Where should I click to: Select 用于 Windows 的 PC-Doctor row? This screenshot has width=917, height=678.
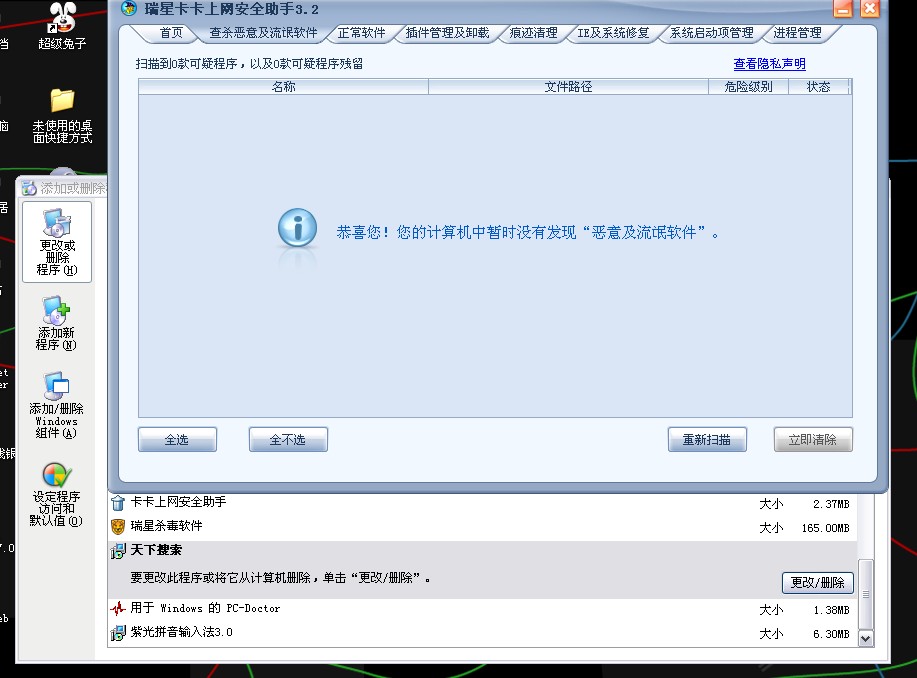482,609
